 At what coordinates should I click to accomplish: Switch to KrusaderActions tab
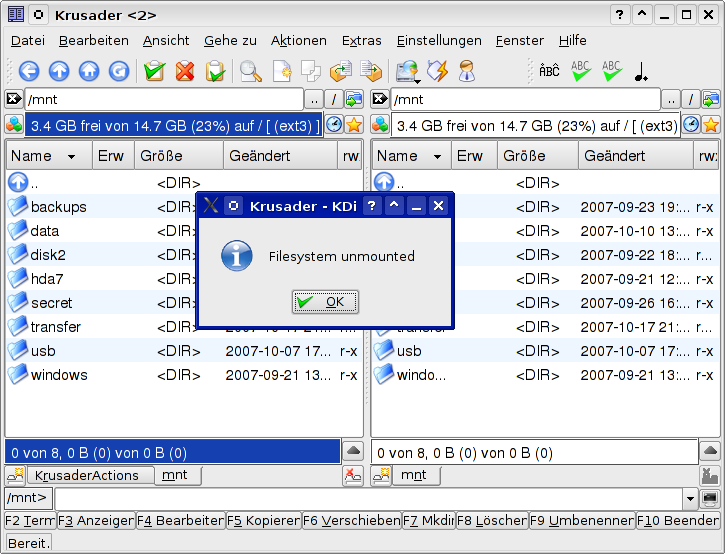91,475
